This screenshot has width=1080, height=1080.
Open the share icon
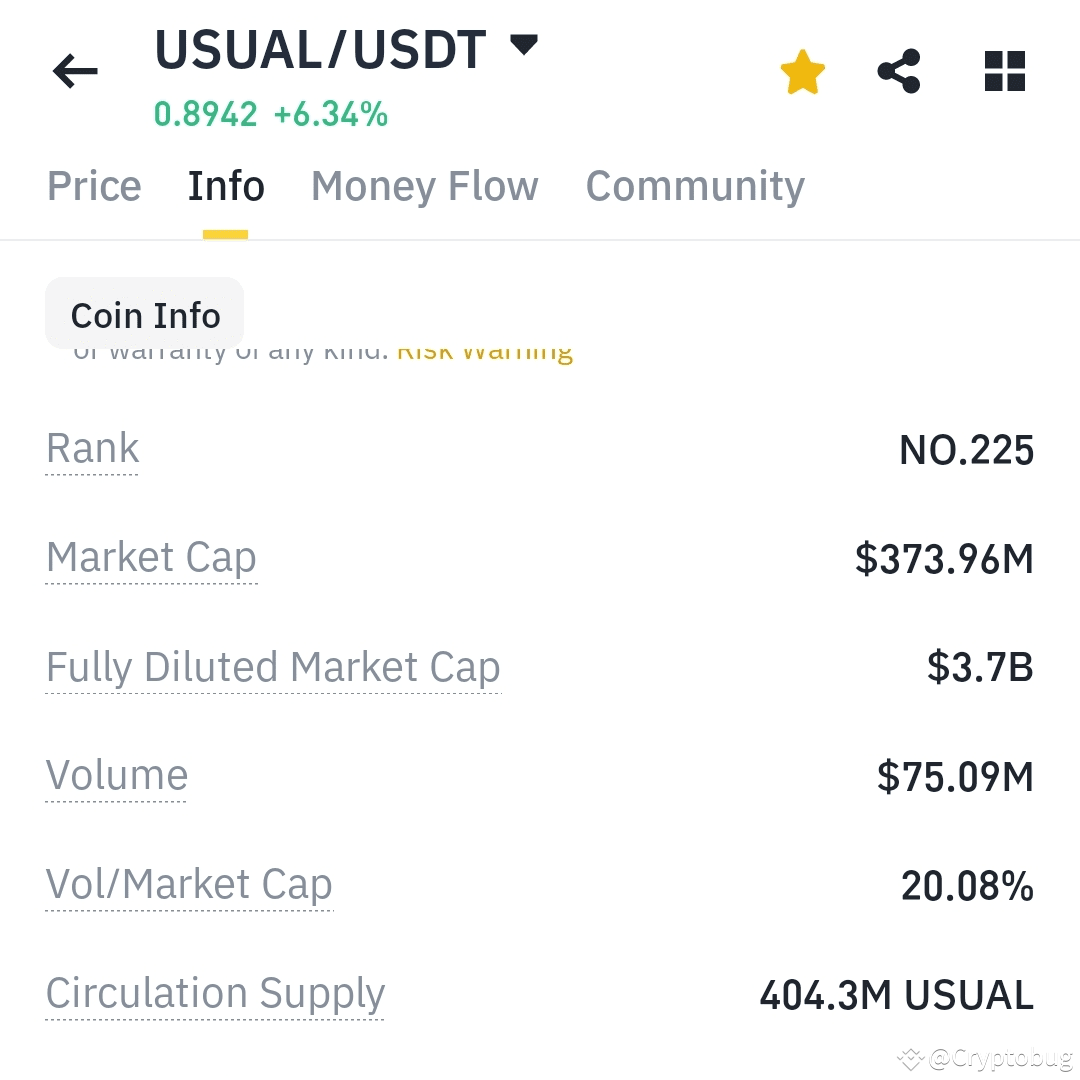click(899, 71)
